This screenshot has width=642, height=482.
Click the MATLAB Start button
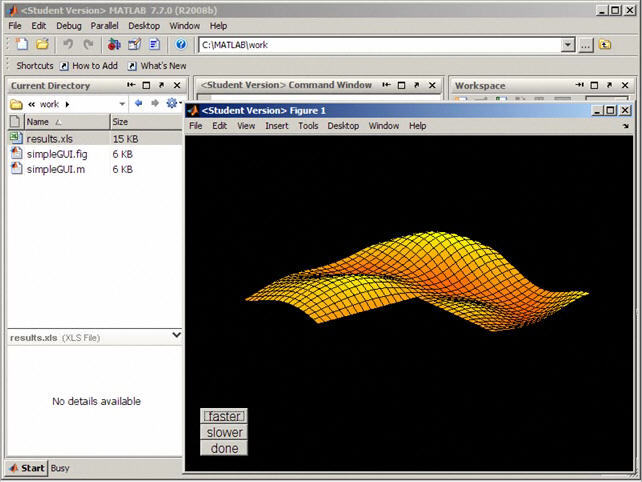point(27,468)
